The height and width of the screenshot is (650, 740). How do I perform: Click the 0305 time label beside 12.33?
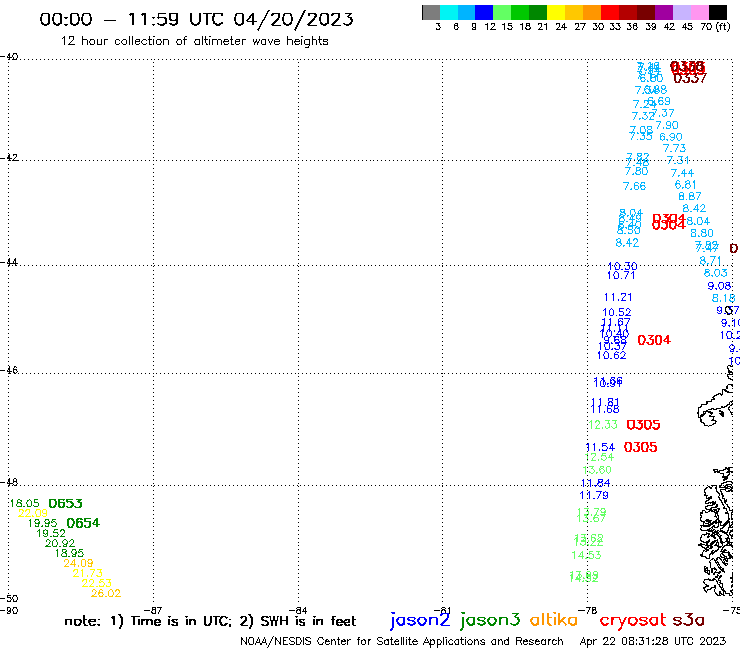[x=643, y=425]
